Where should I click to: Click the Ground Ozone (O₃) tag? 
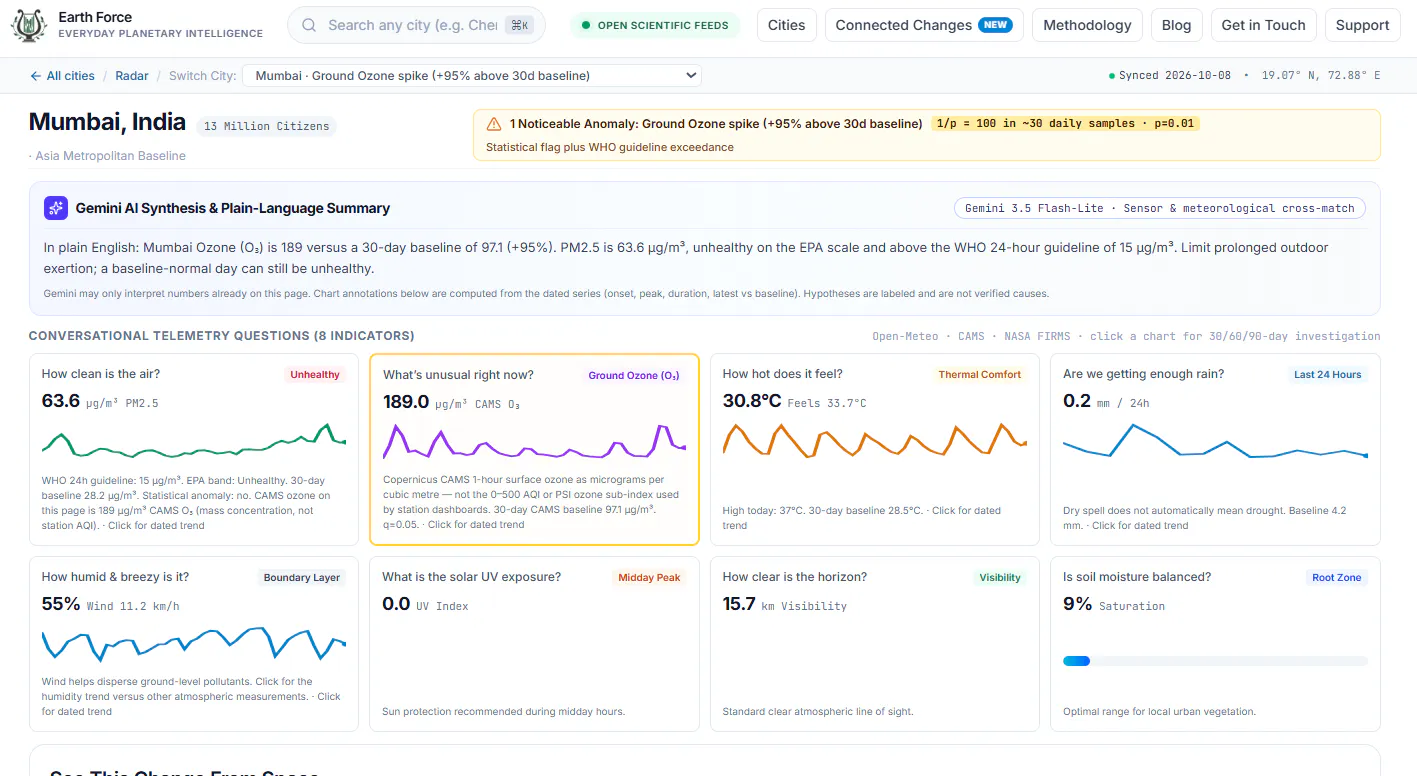coord(634,375)
